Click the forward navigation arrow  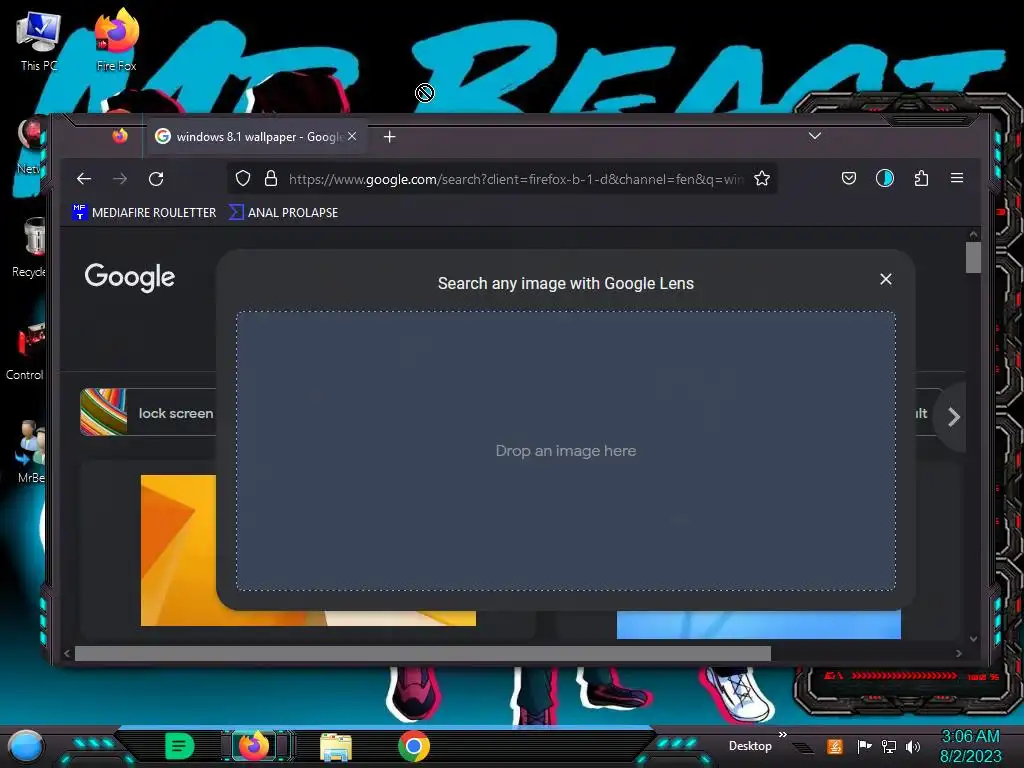pos(120,178)
